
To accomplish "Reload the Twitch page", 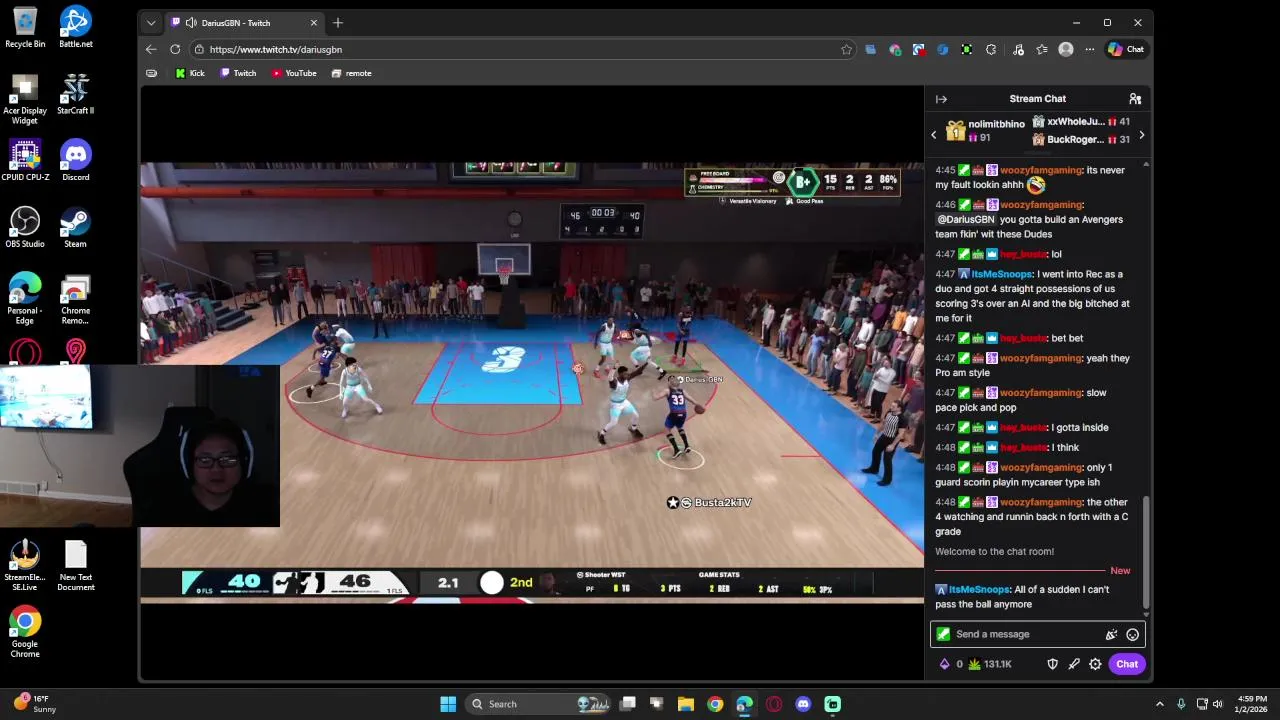I will (x=175, y=49).
